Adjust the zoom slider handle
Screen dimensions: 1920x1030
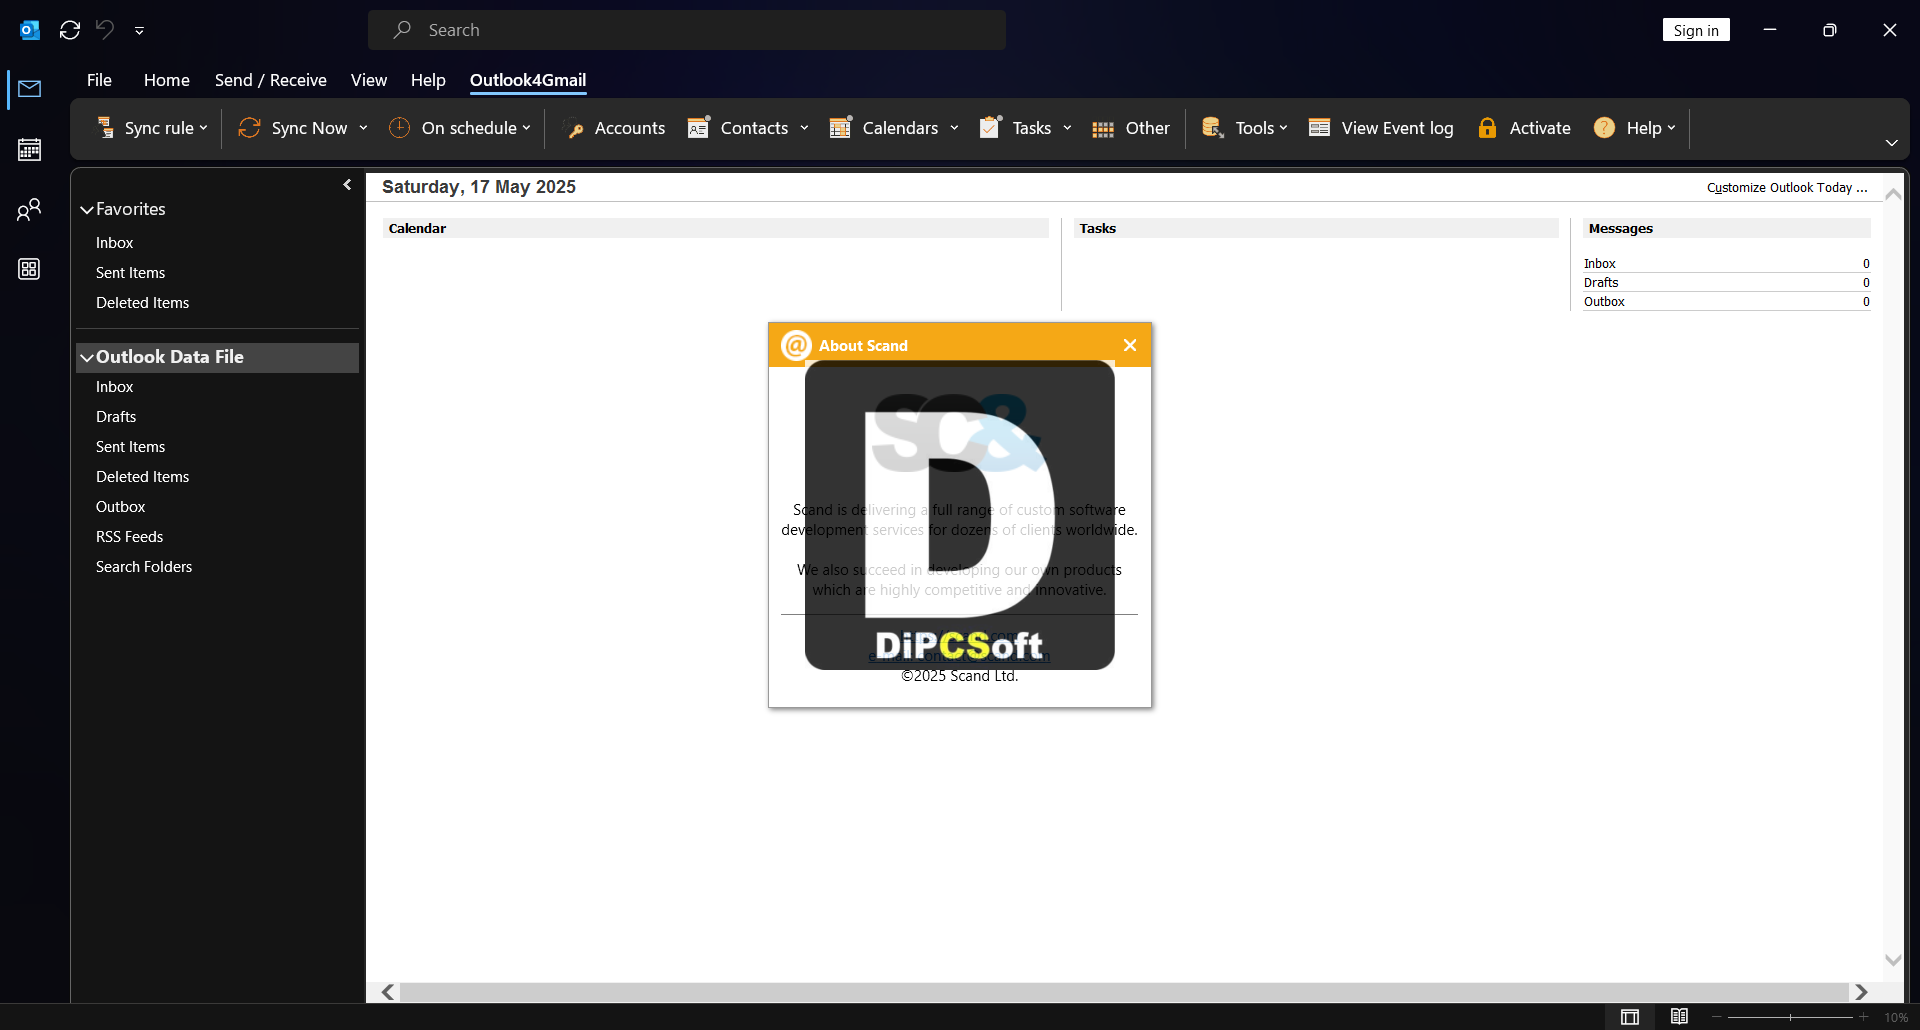pyautogui.click(x=1790, y=1017)
